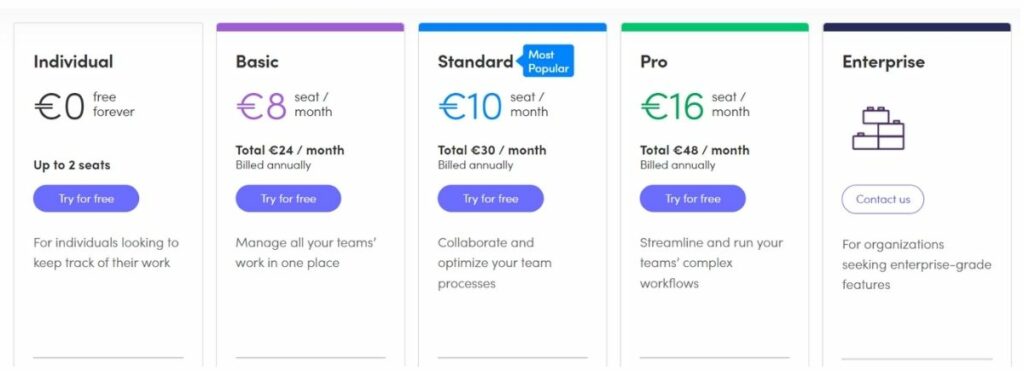
Task: Contact us for Enterprise plan
Action: pos(883,199)
